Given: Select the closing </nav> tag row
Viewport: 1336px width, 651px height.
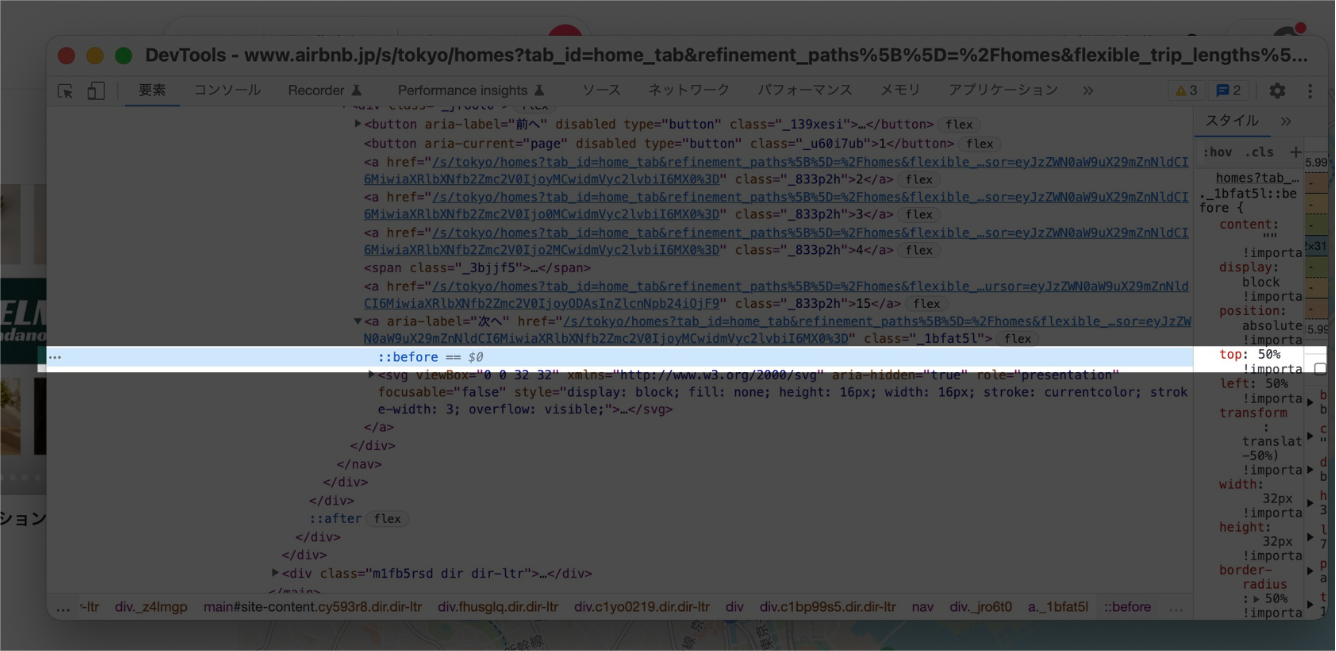Looking at the screenshot, I should pyautogui.click(x=359, y=464).
